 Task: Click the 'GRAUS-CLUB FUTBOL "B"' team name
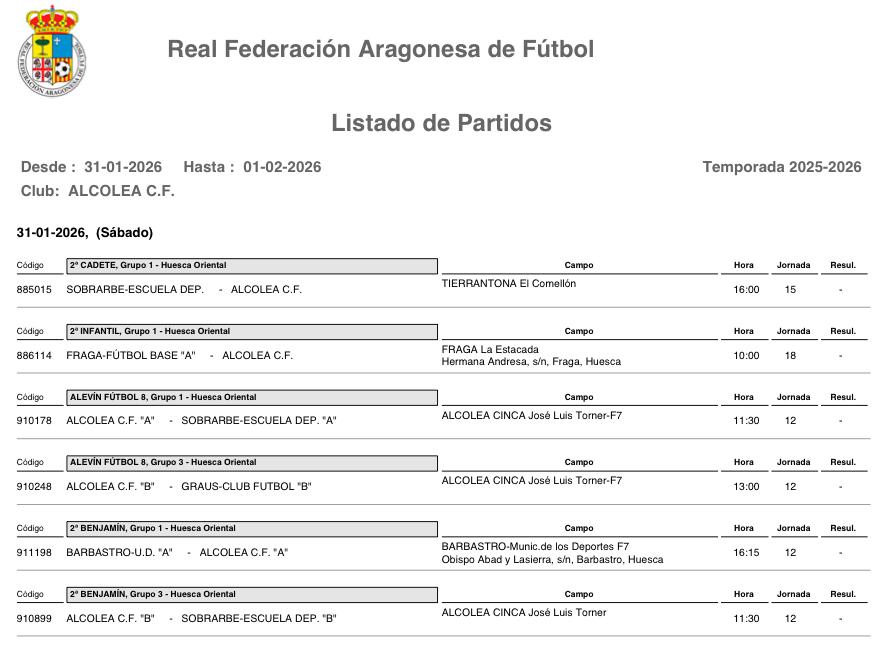[246, 487]
